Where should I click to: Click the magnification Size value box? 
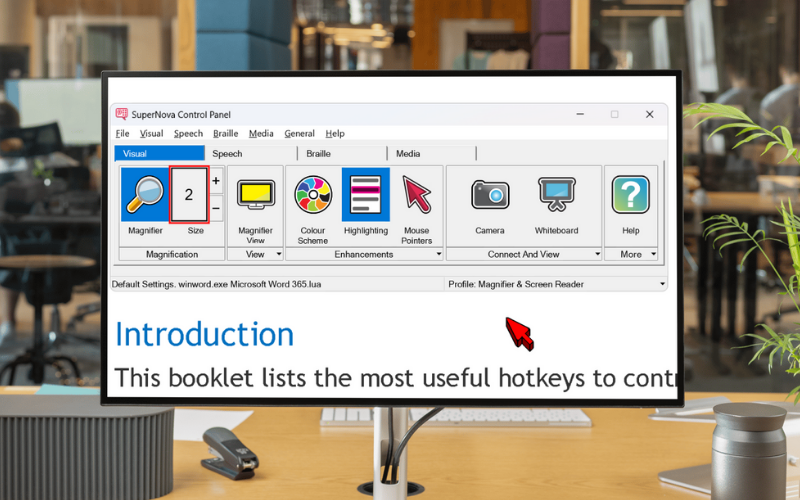pyautogui.click(x=189, y=194)
